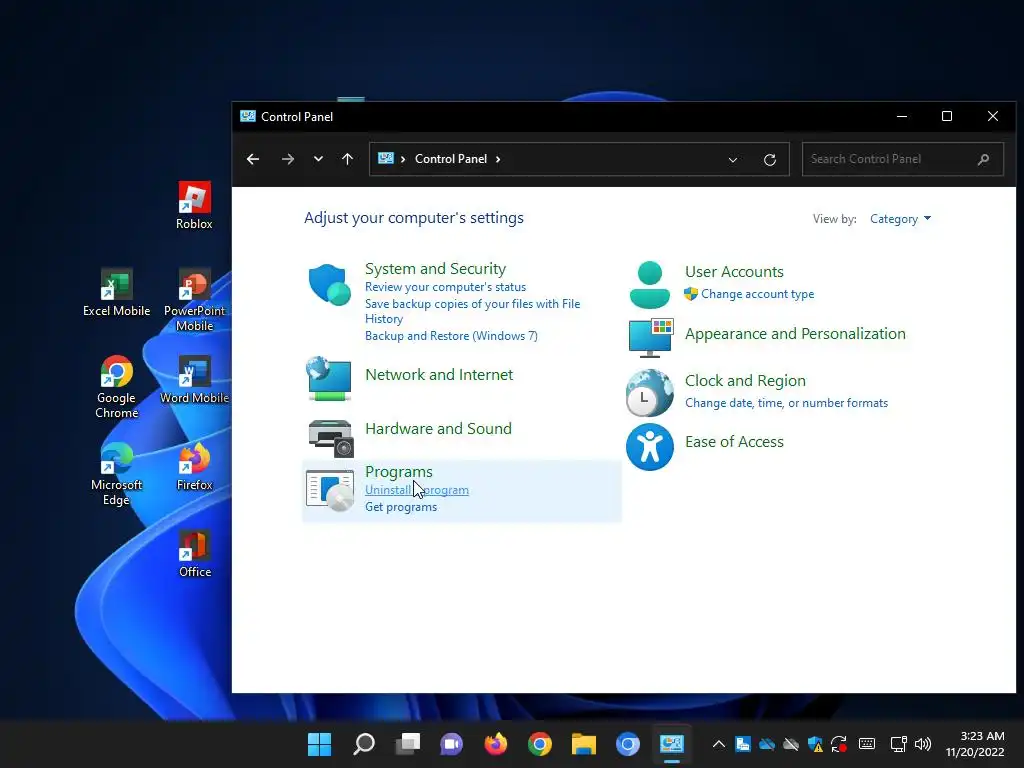Open the Windows Start button
The image size is (1024, 768).
coord(319,744)
